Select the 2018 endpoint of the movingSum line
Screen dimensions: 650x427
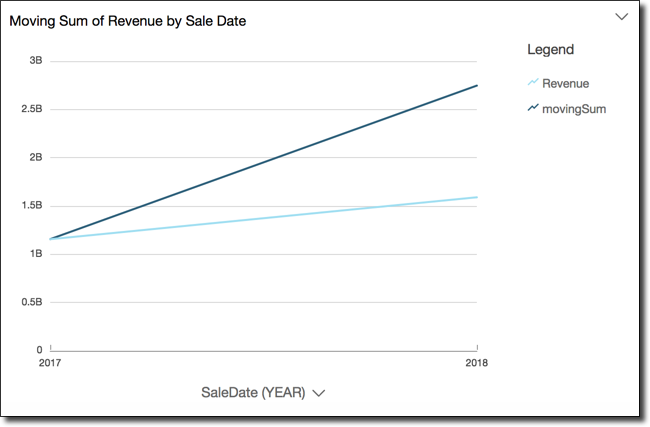(477, 86)
